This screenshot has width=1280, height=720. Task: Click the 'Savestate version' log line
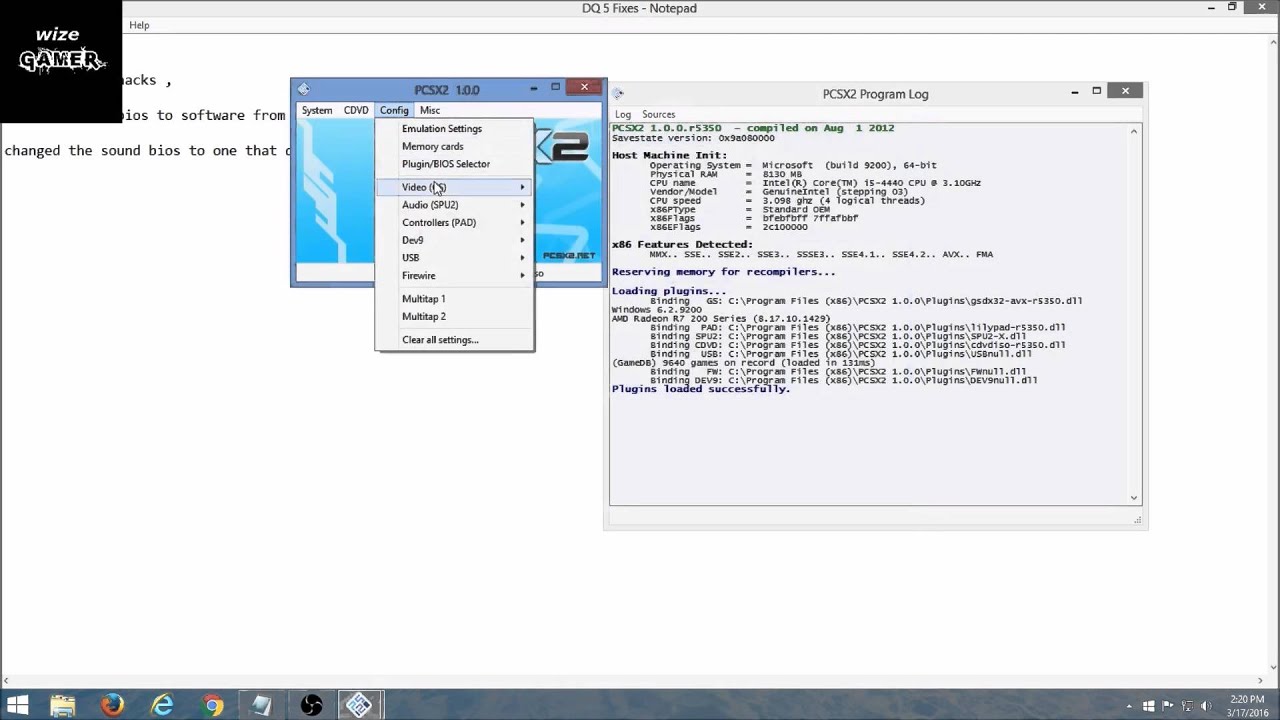(x=693, y=138)
